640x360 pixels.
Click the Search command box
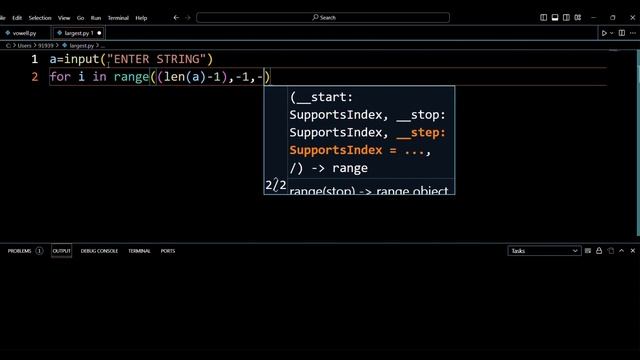[323, 18]
